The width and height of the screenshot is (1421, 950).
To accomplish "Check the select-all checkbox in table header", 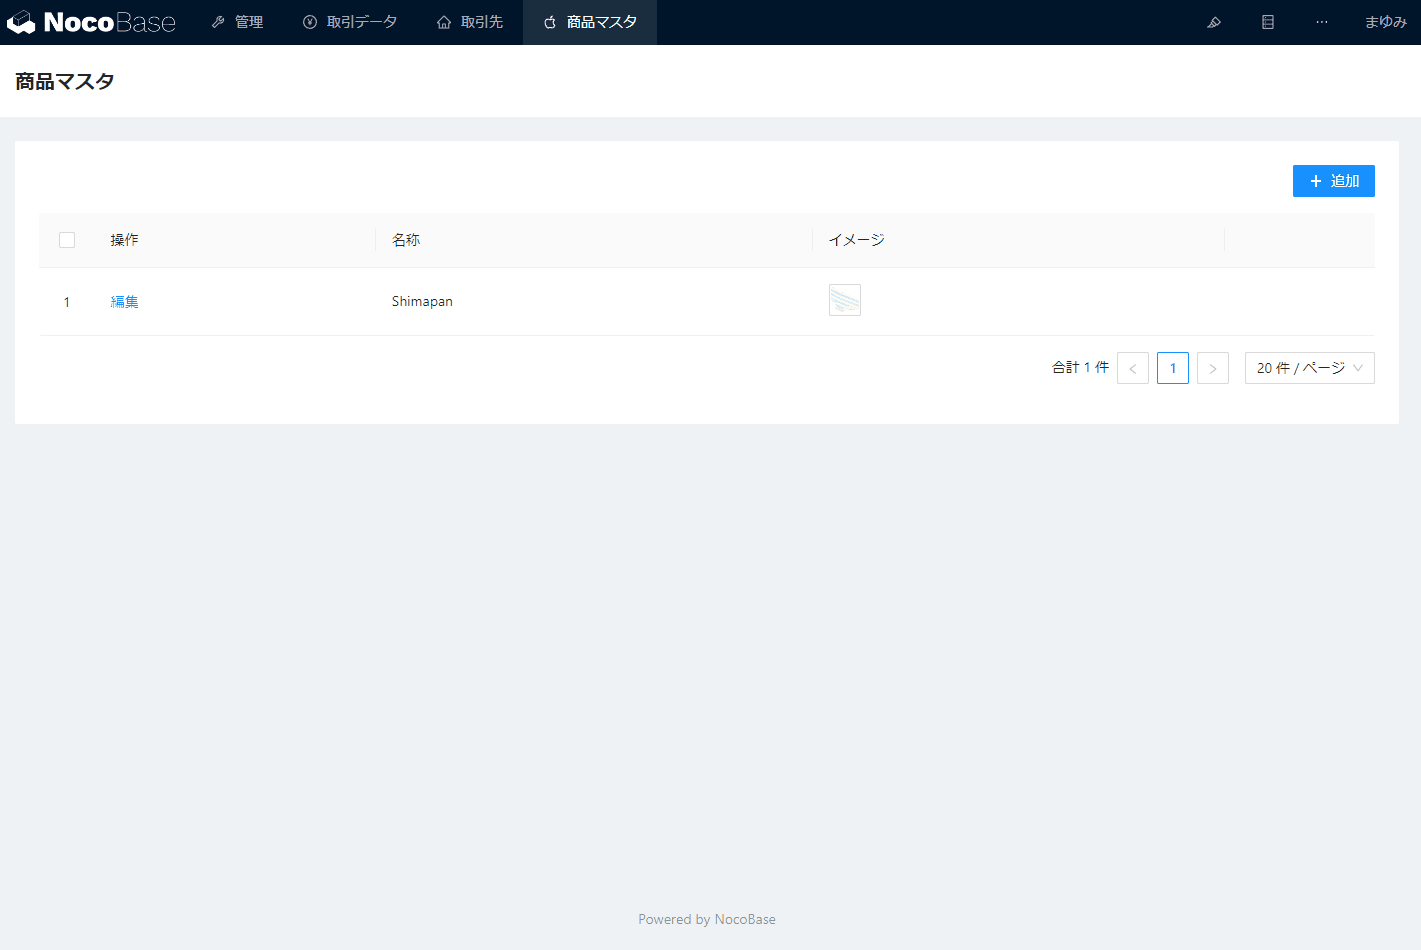I will 67,240.
